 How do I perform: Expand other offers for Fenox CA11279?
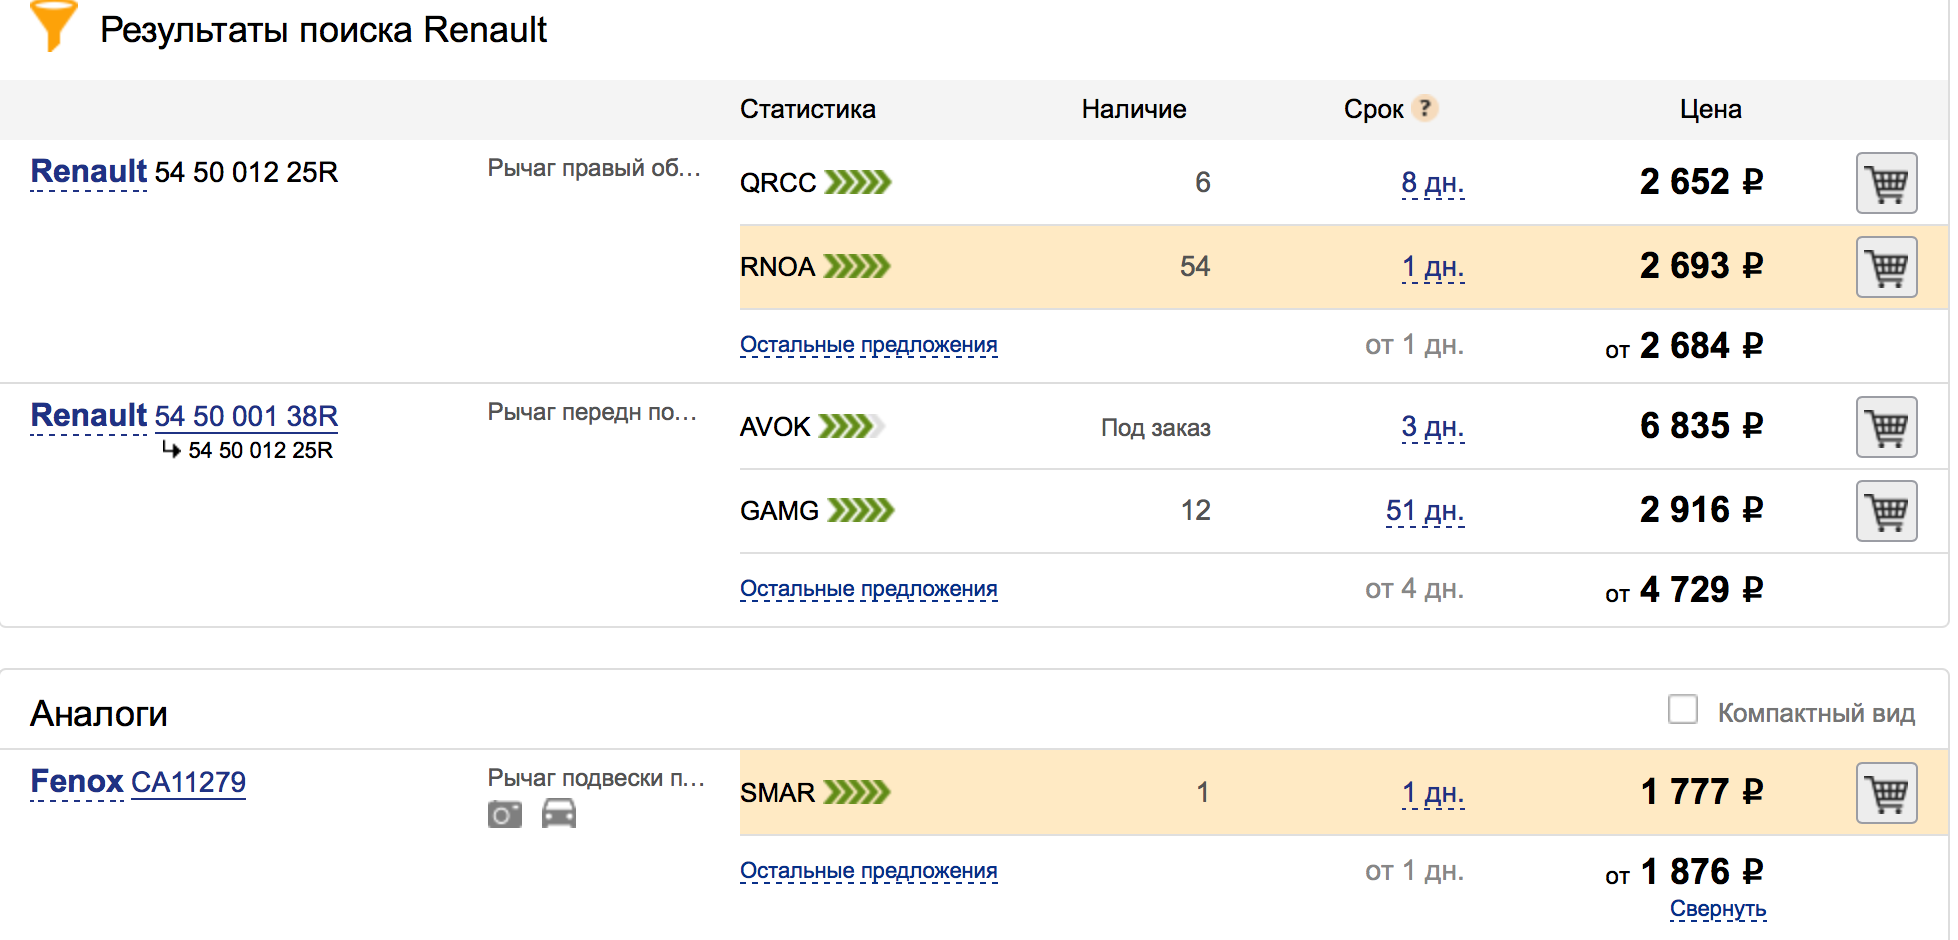868,871
